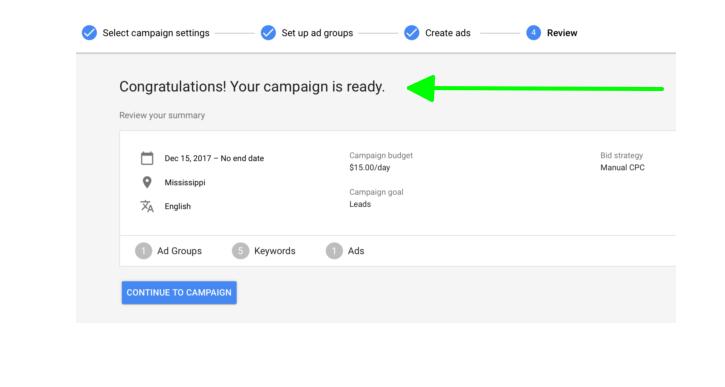
Task: Select the Review step label
Action: (562, 33)
